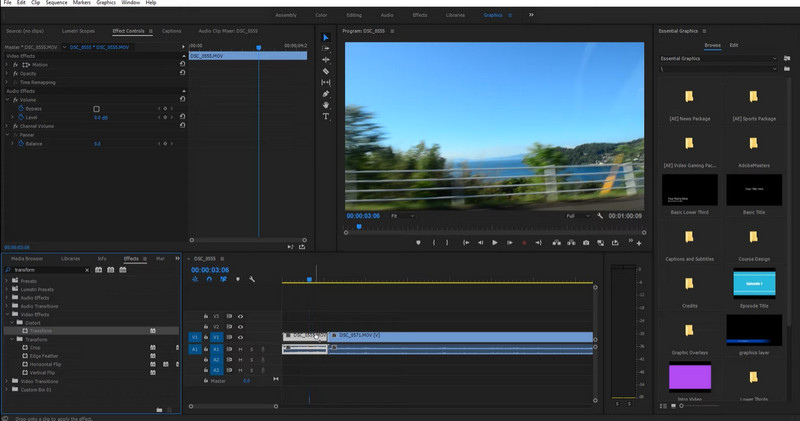Open the Program Monitor button editor plus

pyautogui.click(x=639, y=243)
